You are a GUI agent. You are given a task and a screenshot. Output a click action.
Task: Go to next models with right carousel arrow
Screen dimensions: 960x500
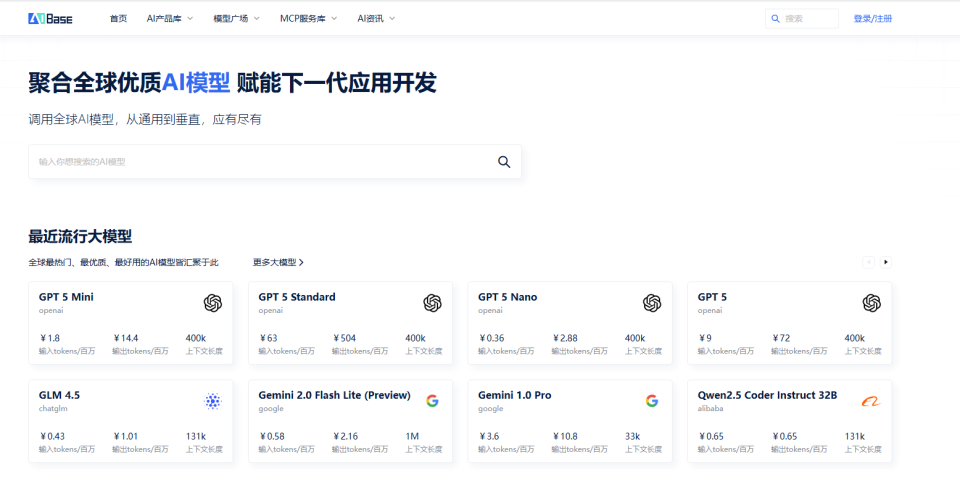pos(885,262)
